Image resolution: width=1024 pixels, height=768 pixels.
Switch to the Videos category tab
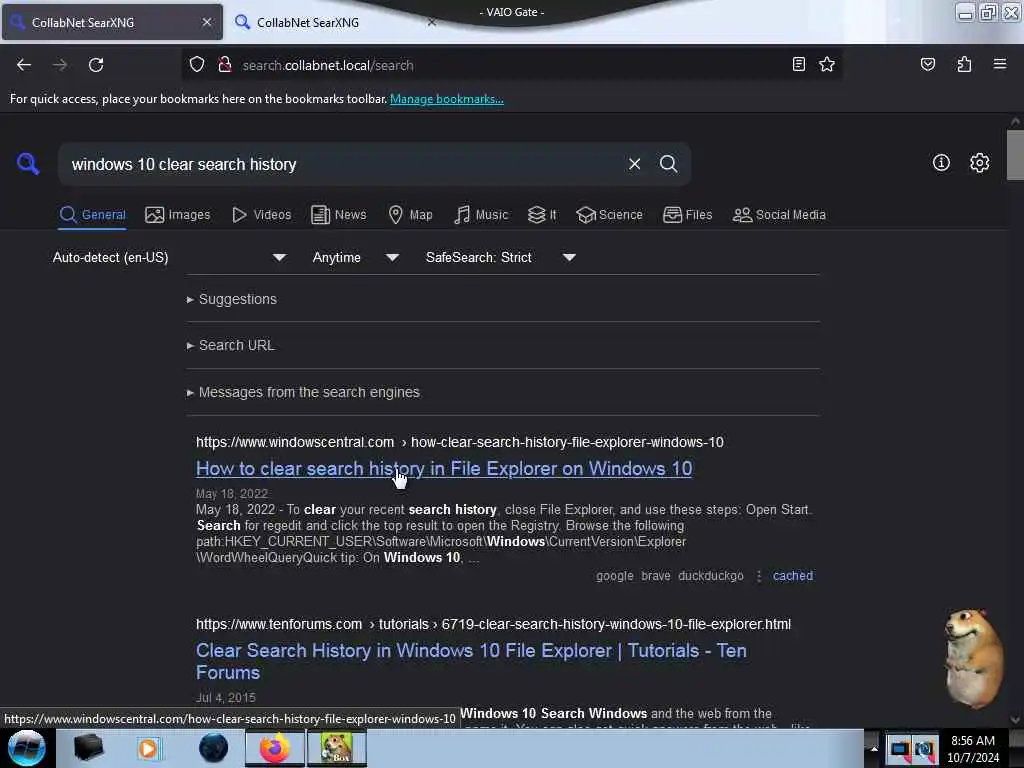coord(262,215)
